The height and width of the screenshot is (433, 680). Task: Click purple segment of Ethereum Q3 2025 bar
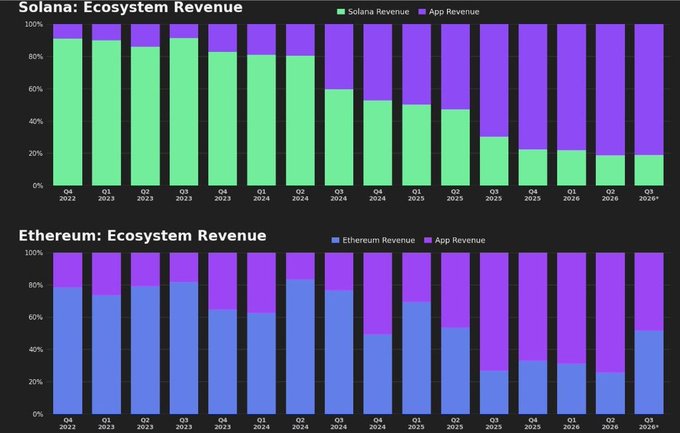(x=494, y=312)
